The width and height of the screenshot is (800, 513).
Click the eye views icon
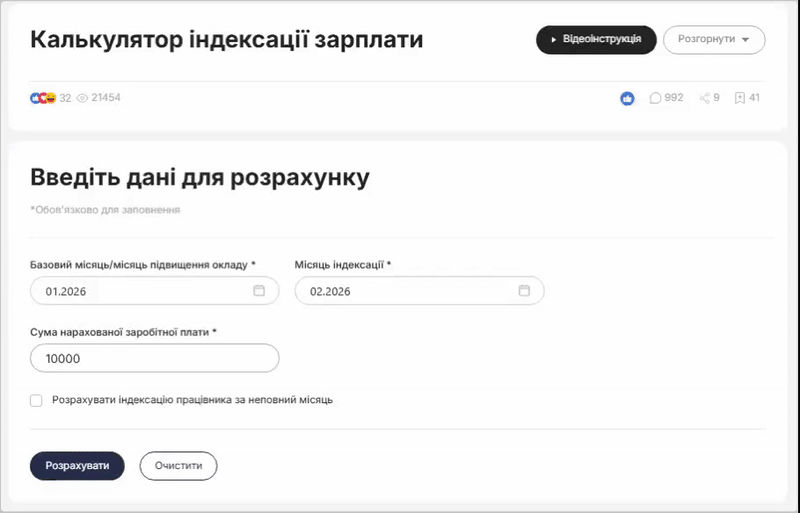coord(82,98)
